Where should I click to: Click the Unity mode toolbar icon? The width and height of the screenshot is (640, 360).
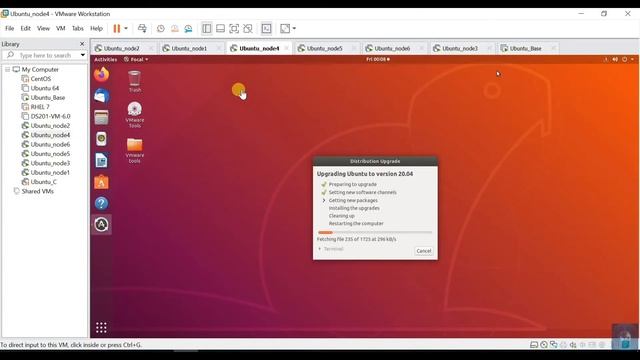tap(248, 29)
